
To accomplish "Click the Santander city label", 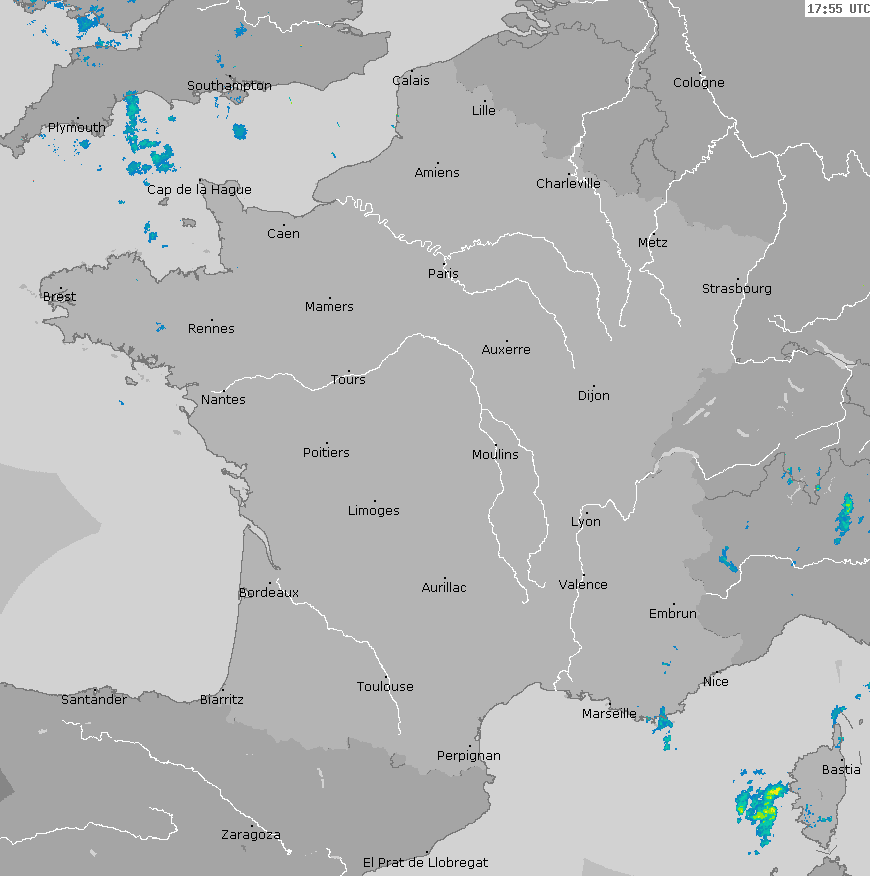I will (94, 699).
